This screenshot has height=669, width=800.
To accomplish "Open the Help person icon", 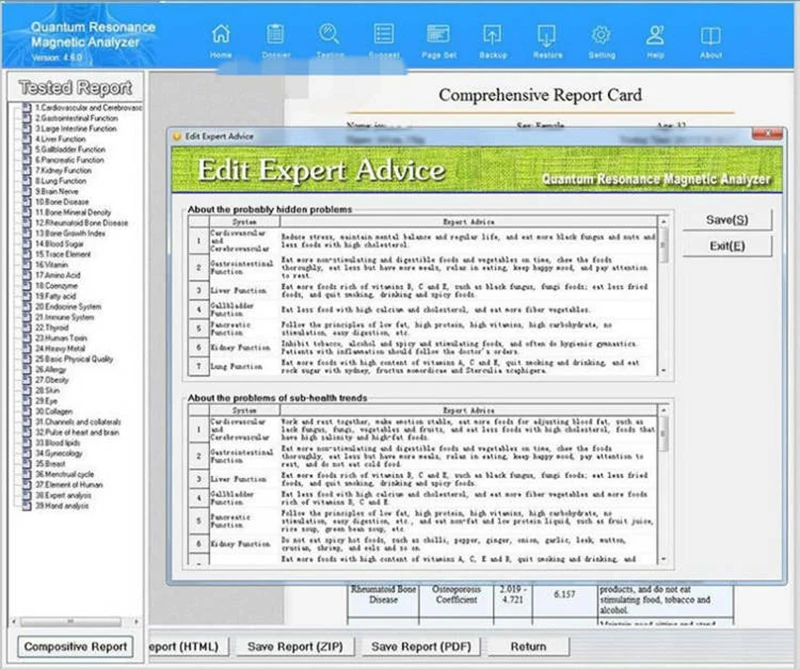I will tap(655, 34).
